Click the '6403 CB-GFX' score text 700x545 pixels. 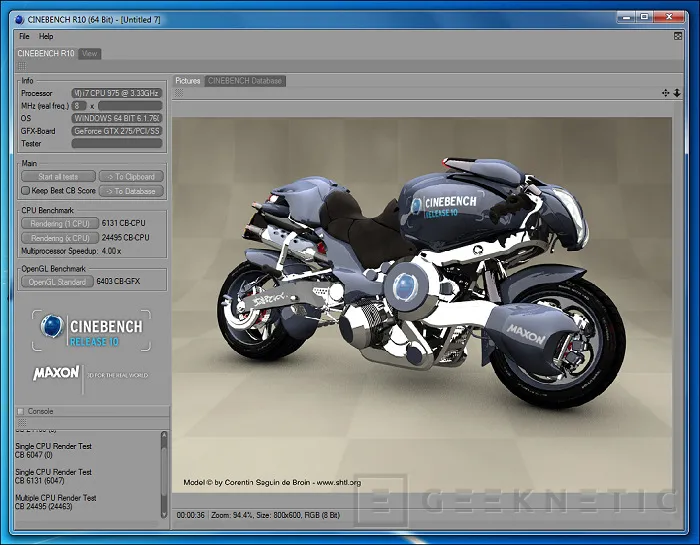pyautogui.click(x=118, y=282)
